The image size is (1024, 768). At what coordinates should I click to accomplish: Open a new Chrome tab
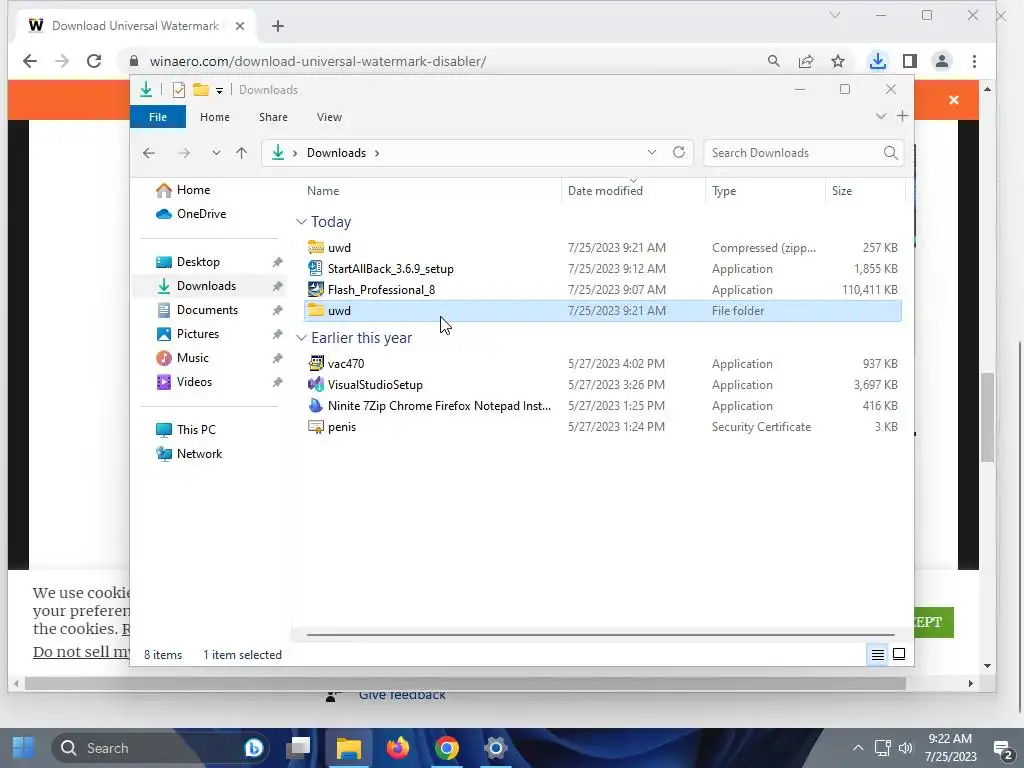pyautogui.click(x=278, y=26)
